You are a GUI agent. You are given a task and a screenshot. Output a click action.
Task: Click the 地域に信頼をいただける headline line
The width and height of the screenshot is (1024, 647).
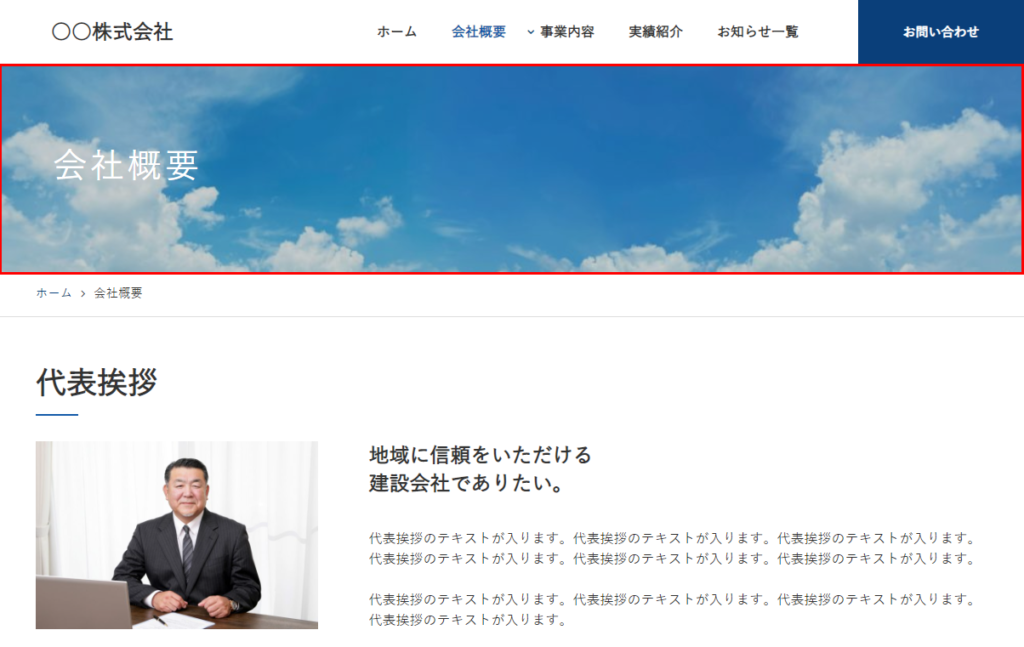[x=480, y=455]
